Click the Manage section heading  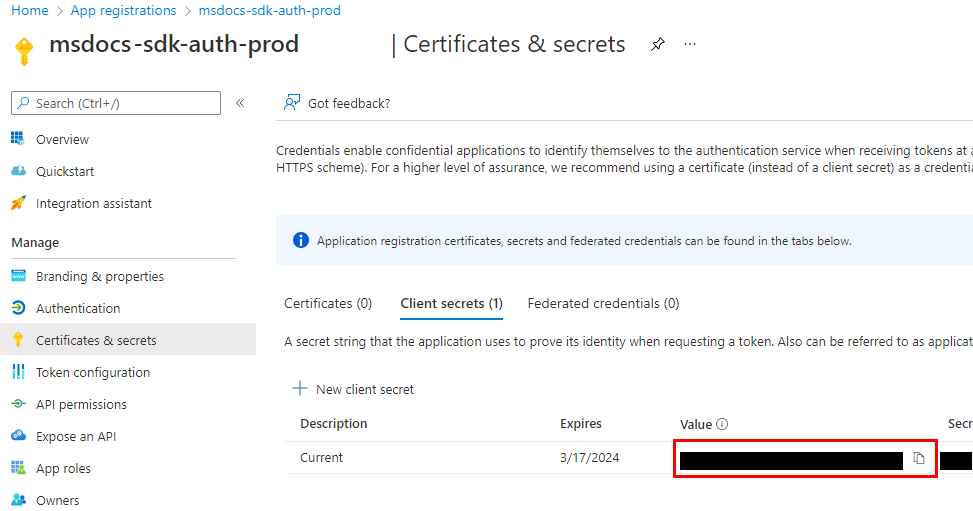(x=35, y=243)
